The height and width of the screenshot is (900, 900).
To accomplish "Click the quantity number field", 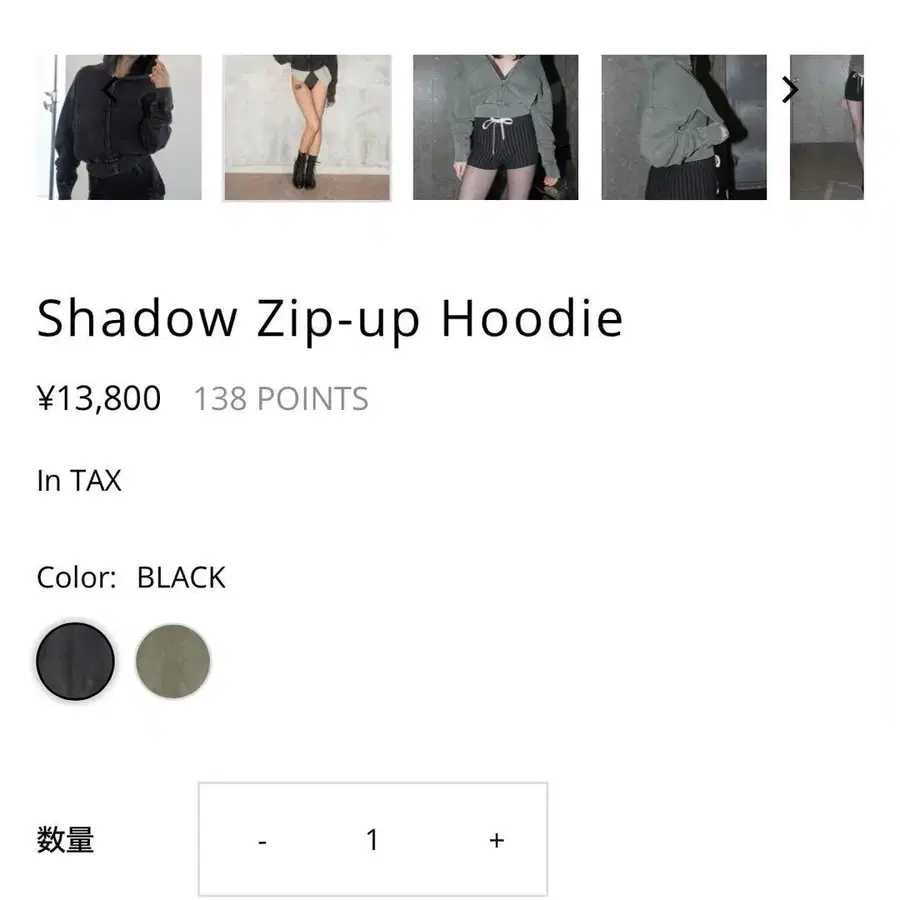I will tap(373, 840).
